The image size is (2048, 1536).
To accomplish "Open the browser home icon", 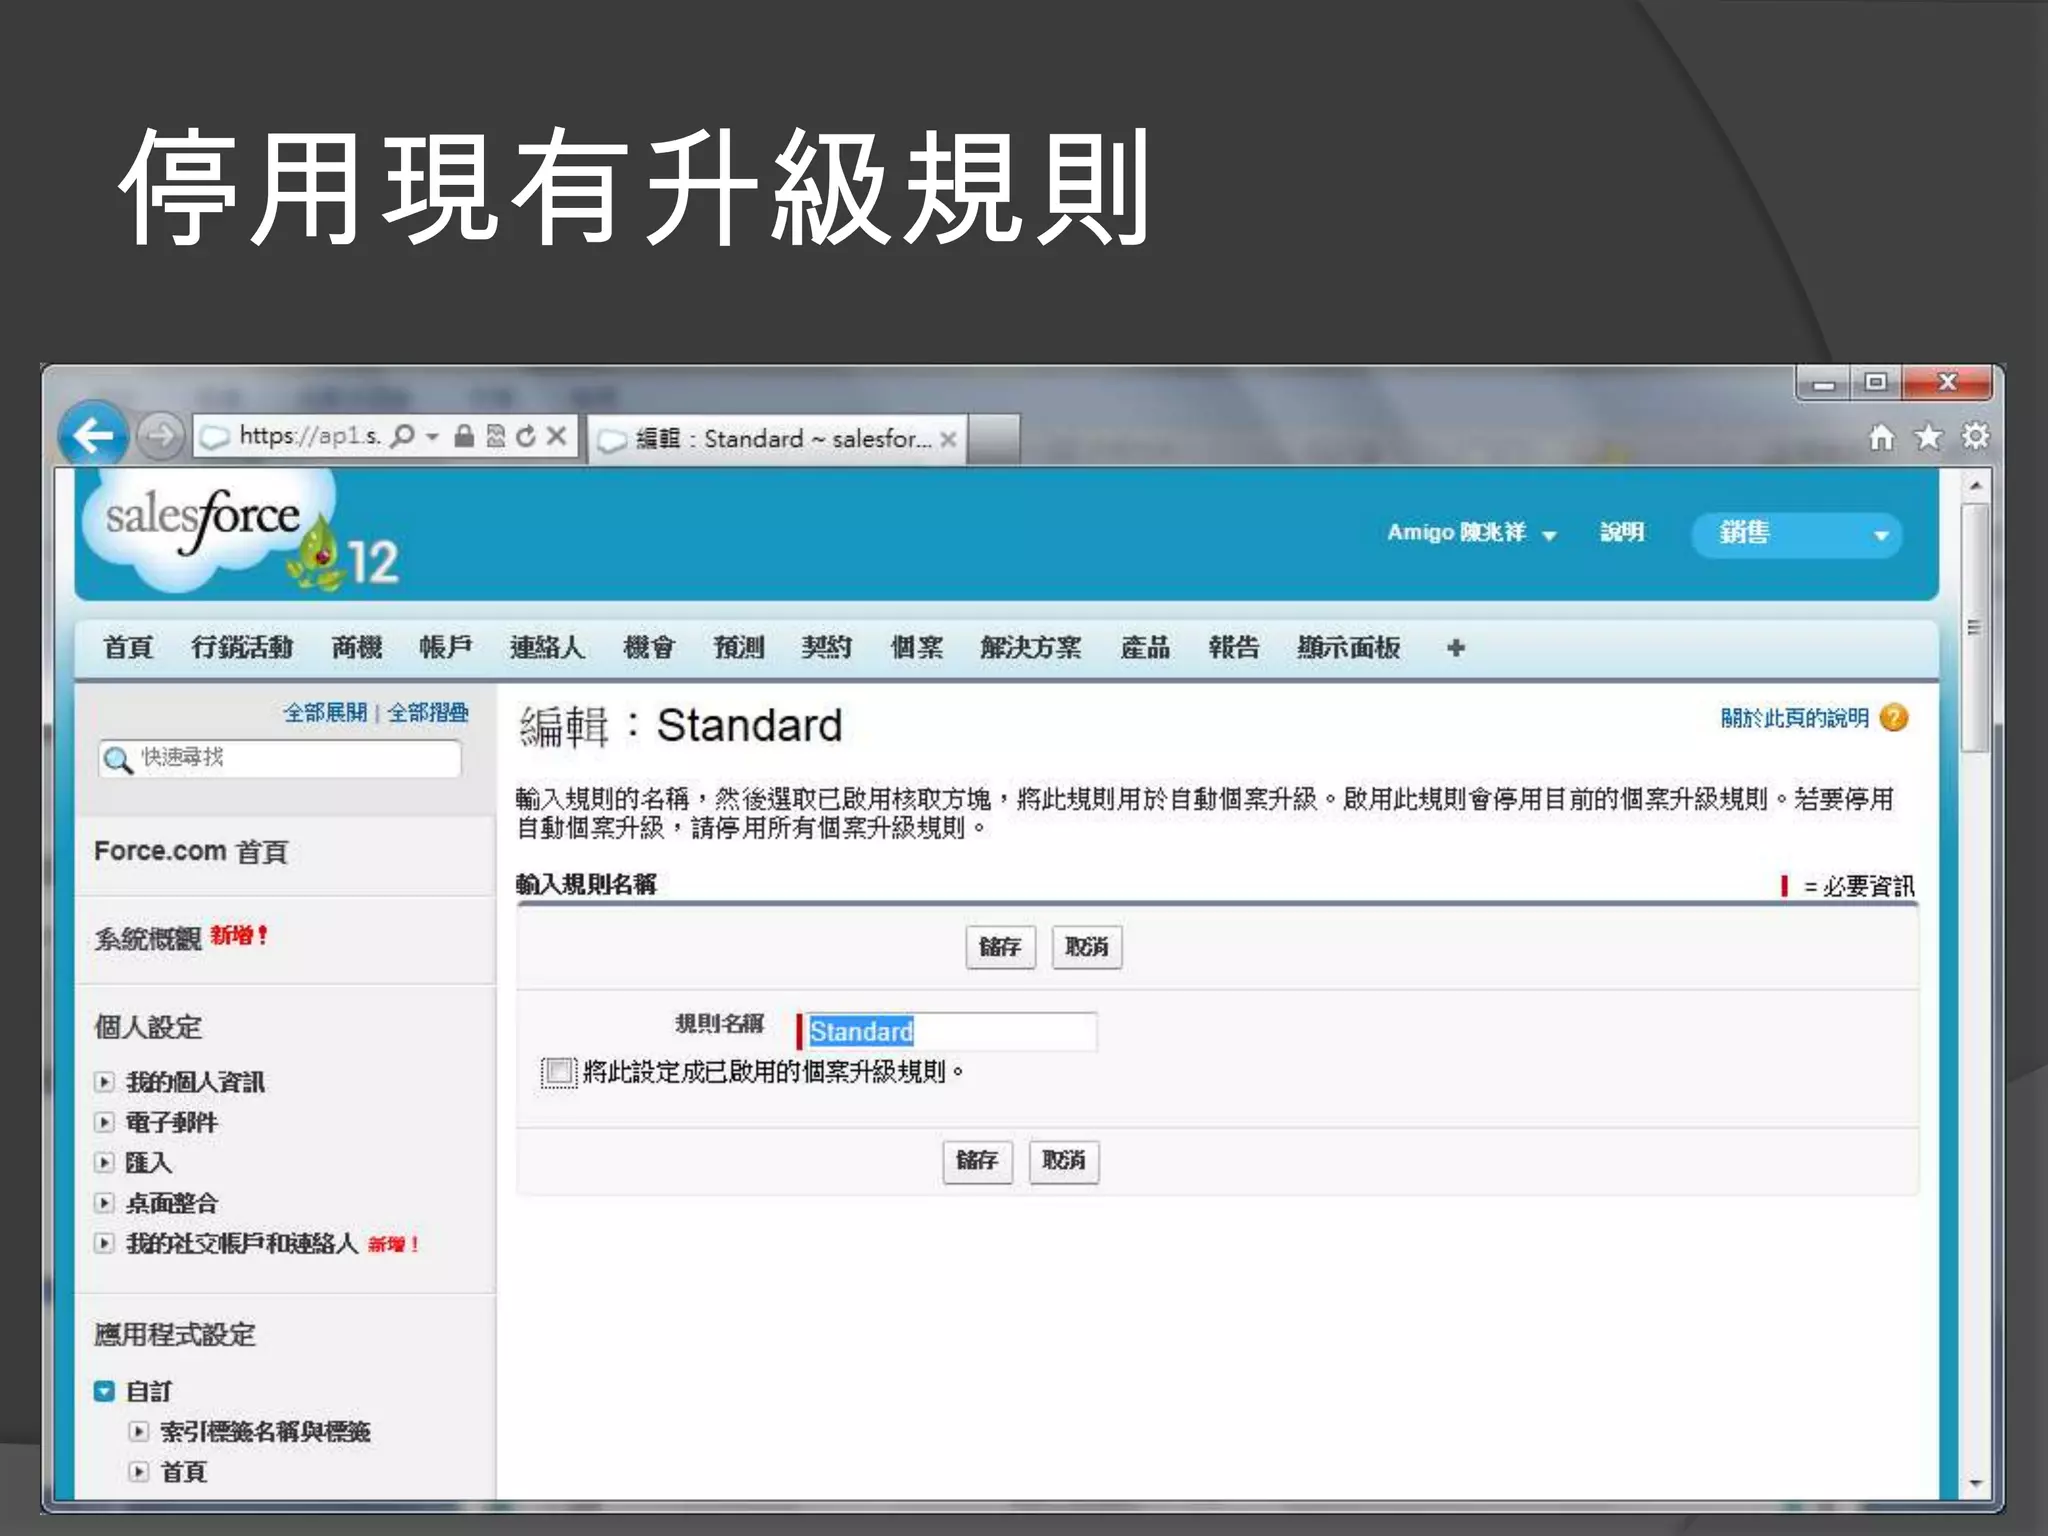I will coord(1881,437).
